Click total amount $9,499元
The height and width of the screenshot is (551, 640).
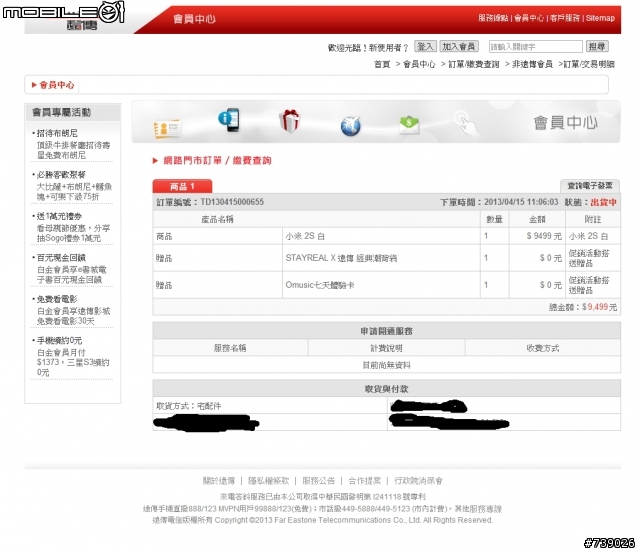coord(599,307)
